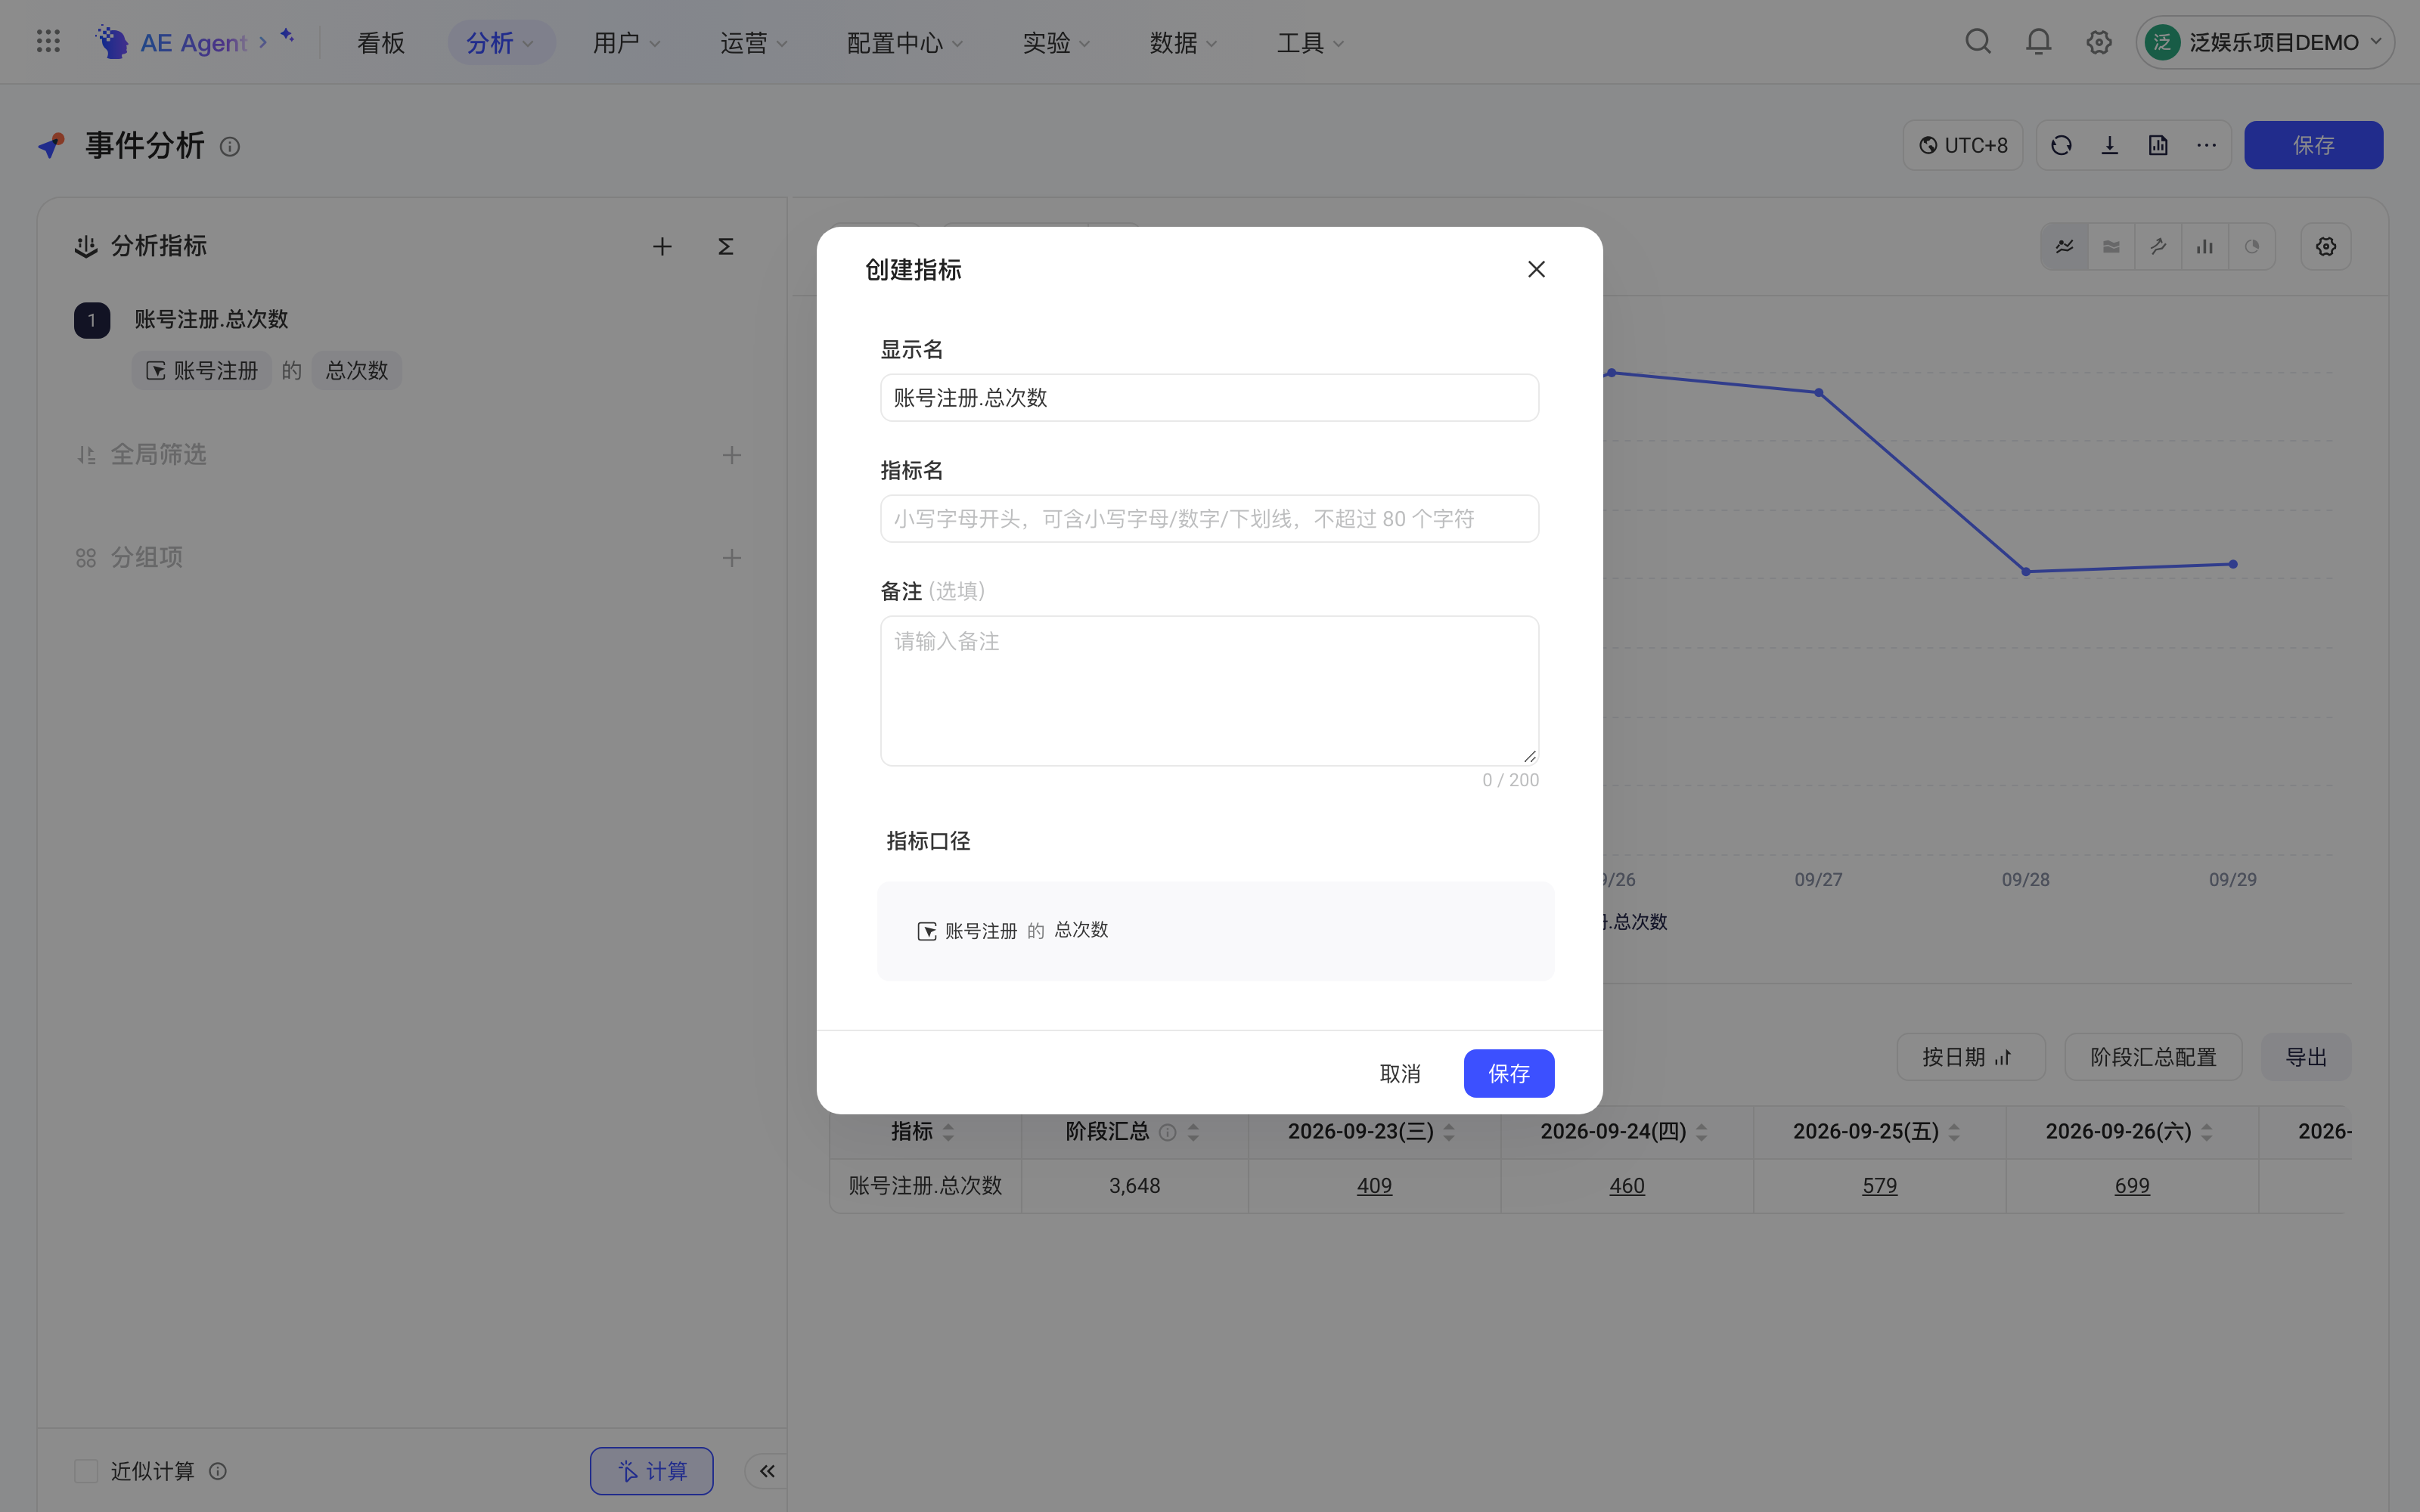Change the UTC+8 timezone

(1962, 146)
